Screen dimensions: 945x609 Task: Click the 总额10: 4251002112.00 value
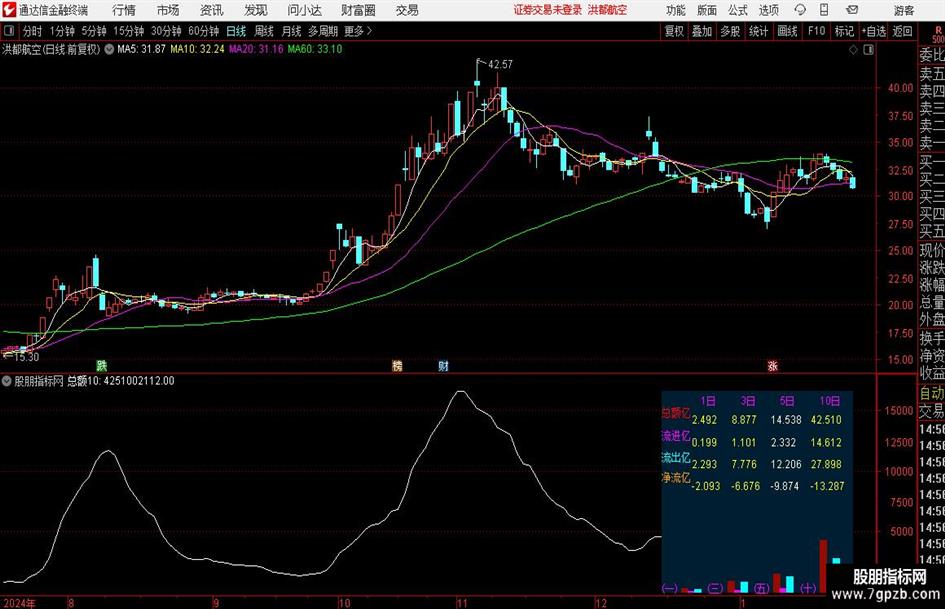click(121, 381)
